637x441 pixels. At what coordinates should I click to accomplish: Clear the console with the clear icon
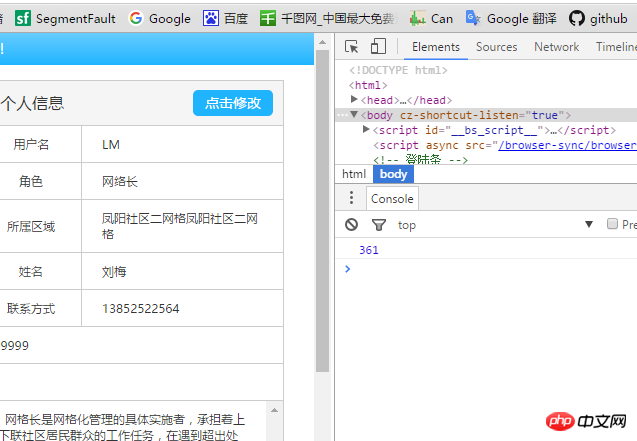pos(351,224)
